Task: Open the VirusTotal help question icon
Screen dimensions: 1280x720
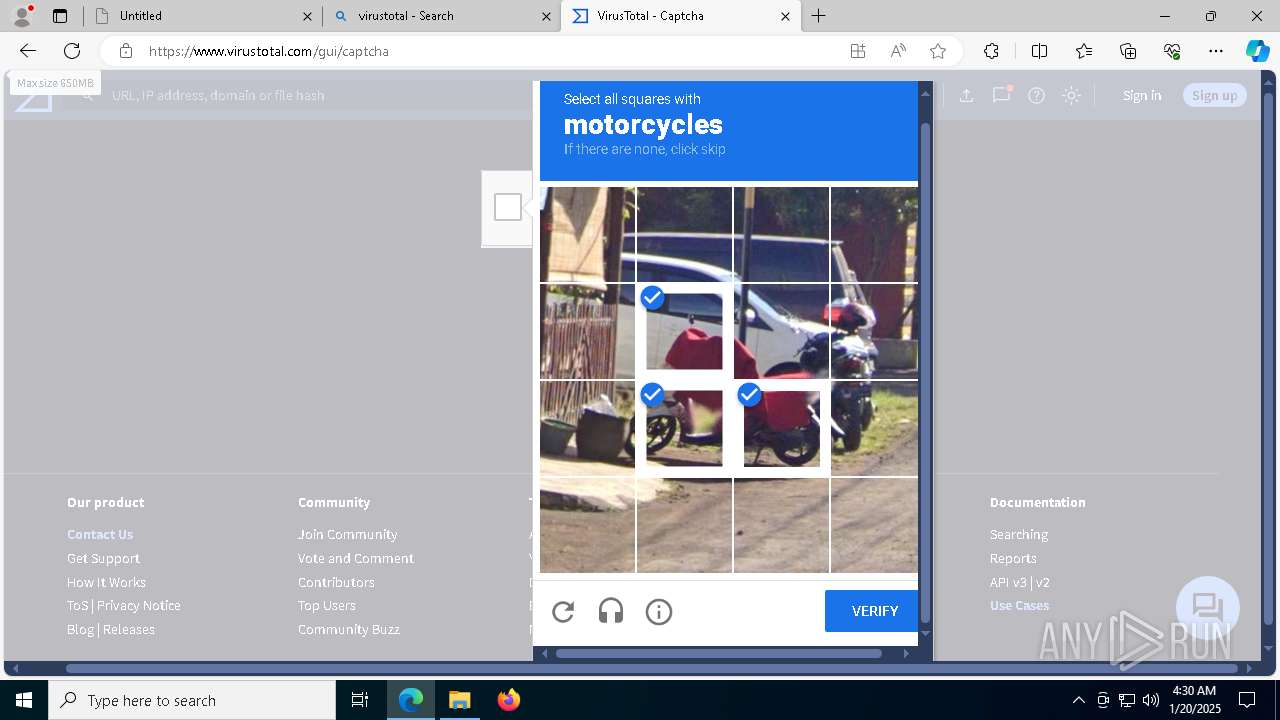Action: 1037,95
